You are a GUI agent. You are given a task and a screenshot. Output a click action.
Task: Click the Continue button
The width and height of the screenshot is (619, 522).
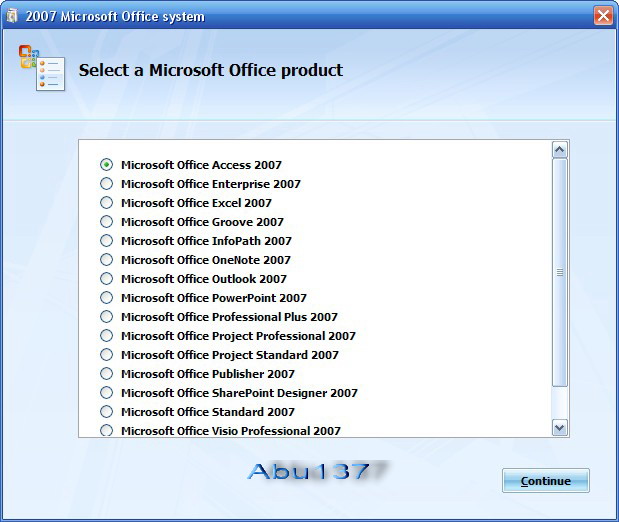pyautogui.click(x=546, y=481)
